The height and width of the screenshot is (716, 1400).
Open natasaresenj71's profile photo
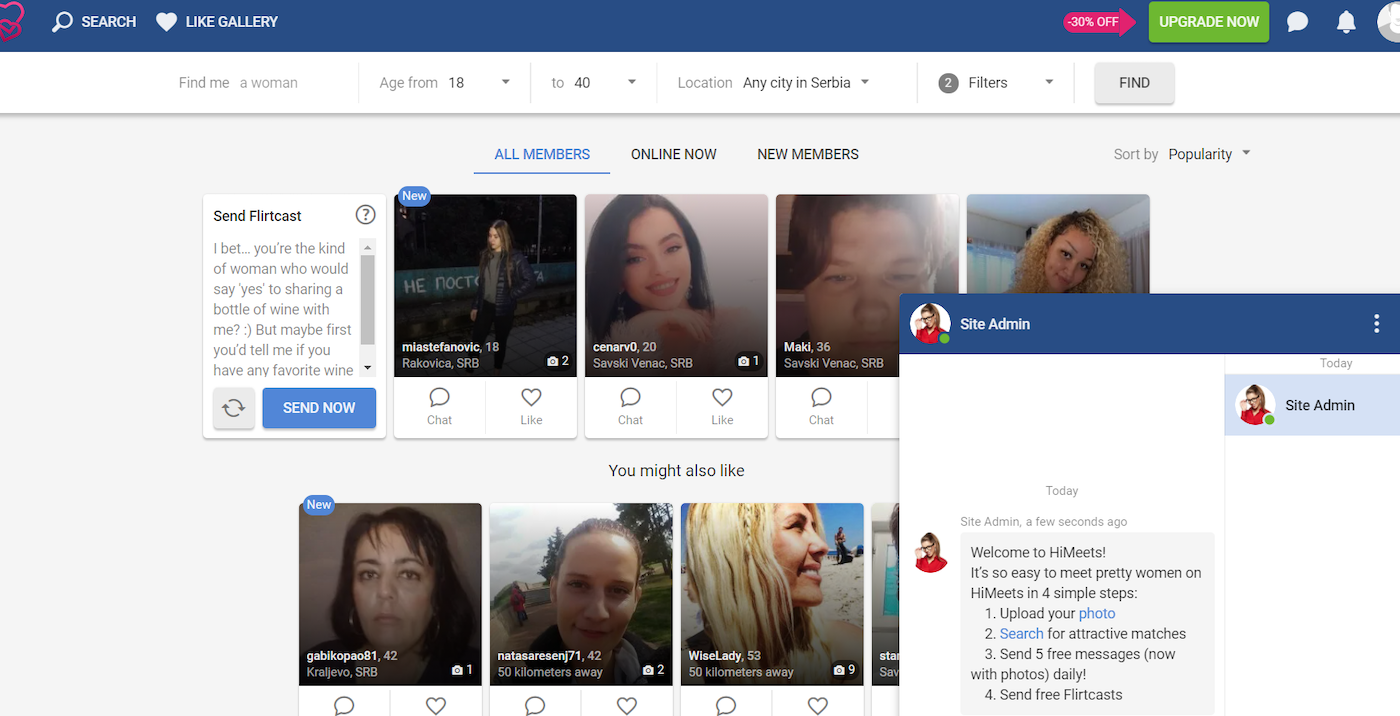[x=582, y=594]
